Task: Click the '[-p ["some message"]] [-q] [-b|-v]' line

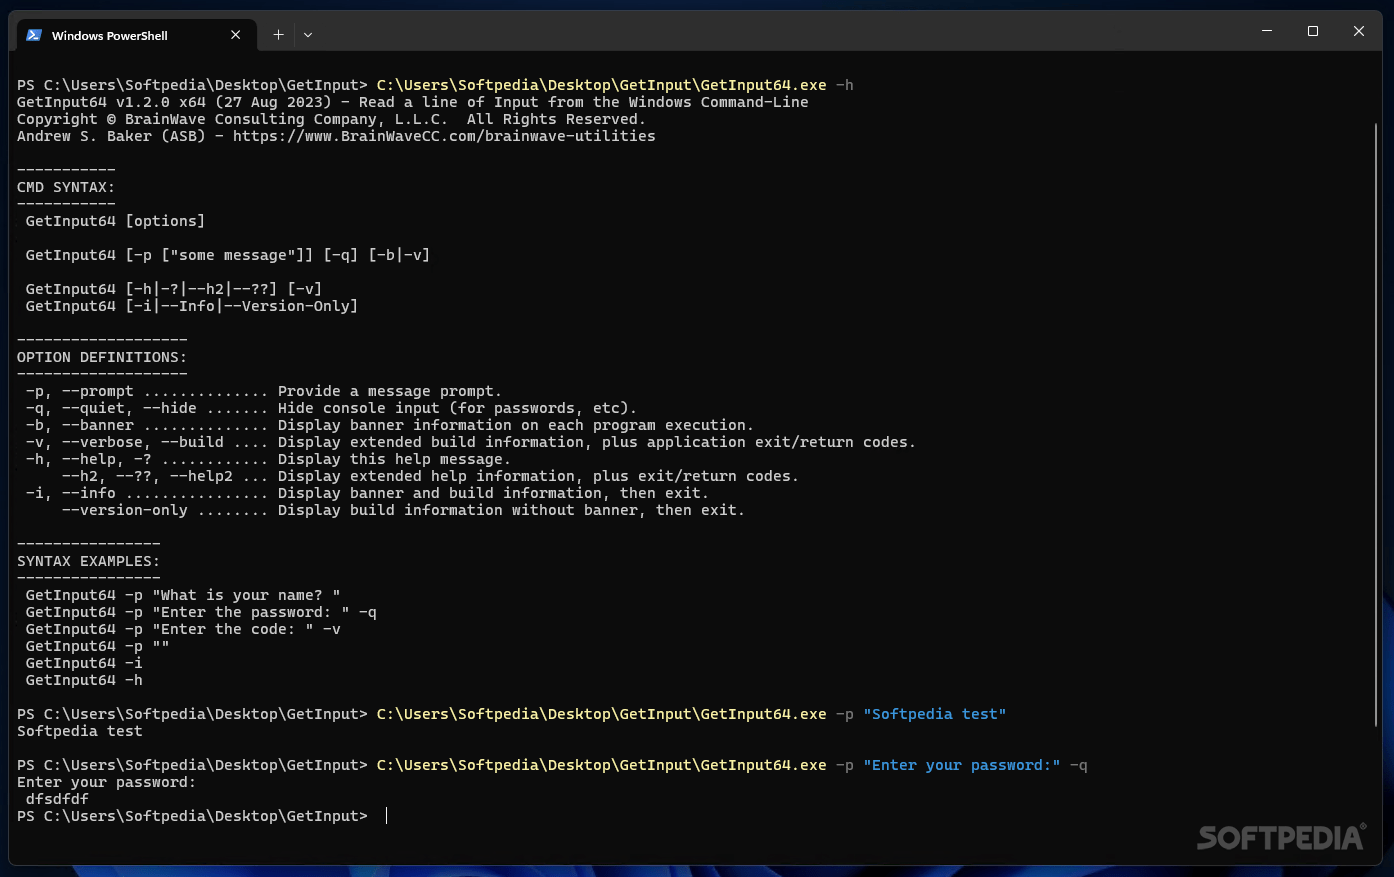Action: [228, 255]
